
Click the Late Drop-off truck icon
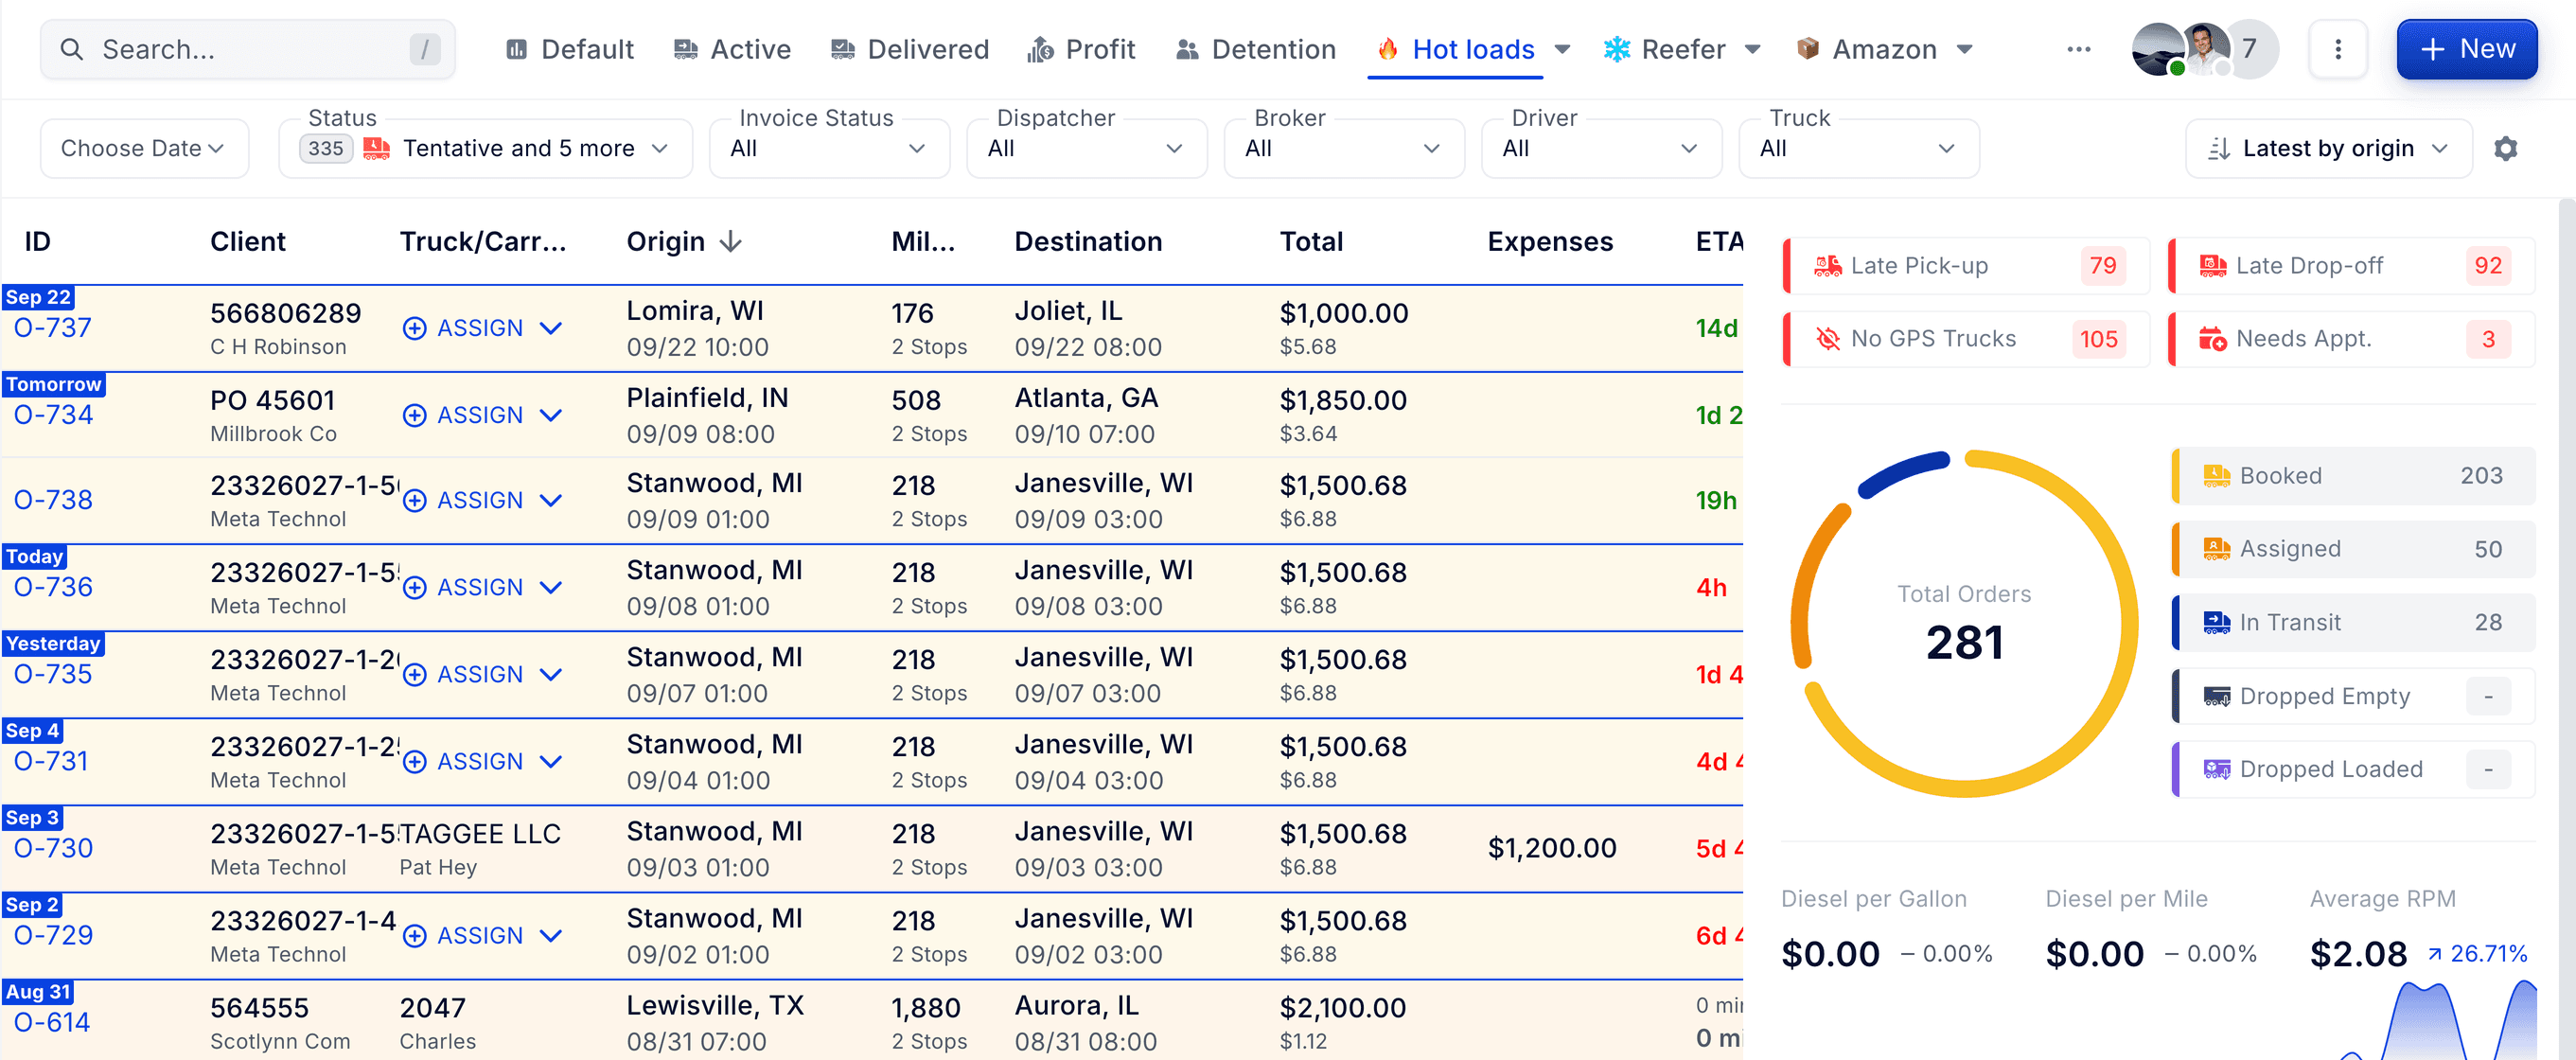pos(2212,266)
